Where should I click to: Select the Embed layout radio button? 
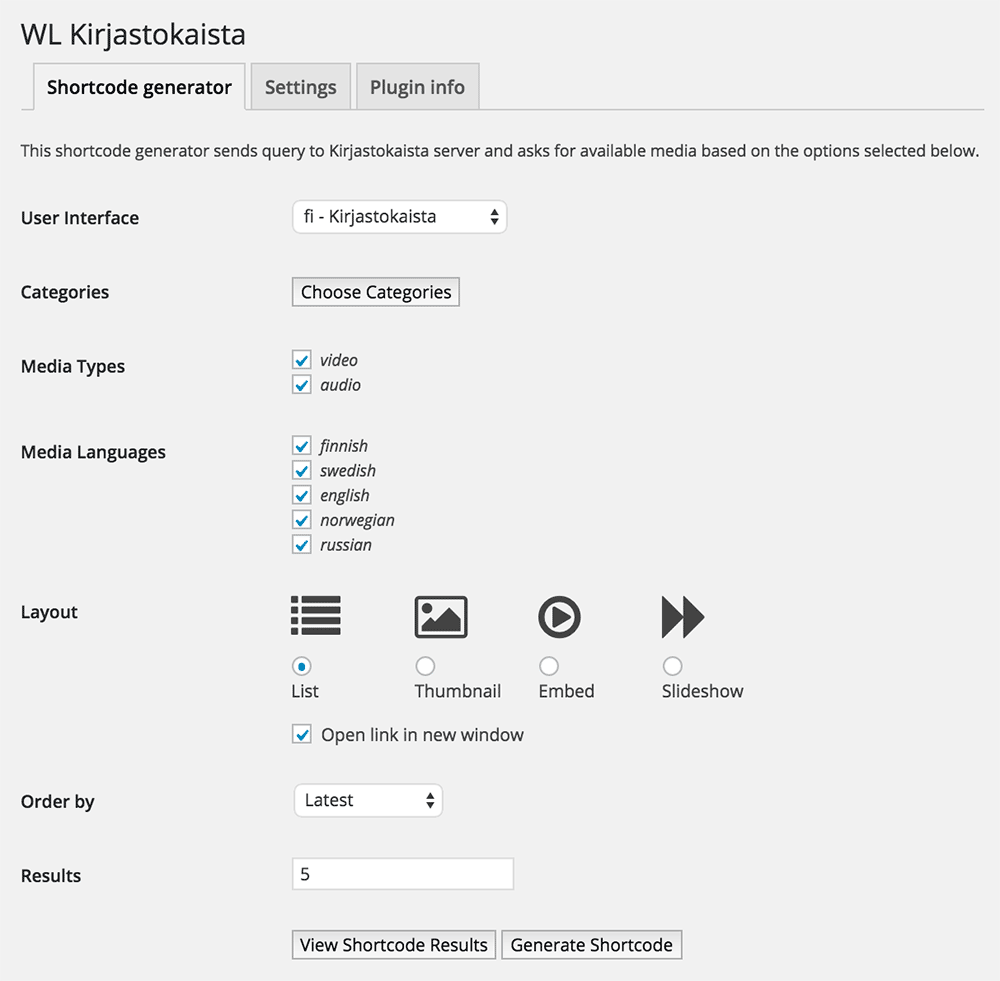tap(549, 666)
